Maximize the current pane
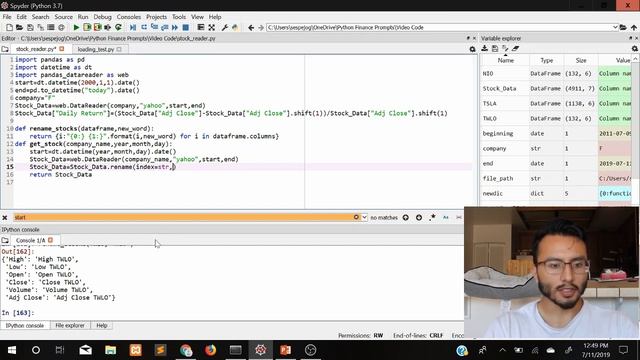Viewport: 640px width, 360px height. [211, 27]
